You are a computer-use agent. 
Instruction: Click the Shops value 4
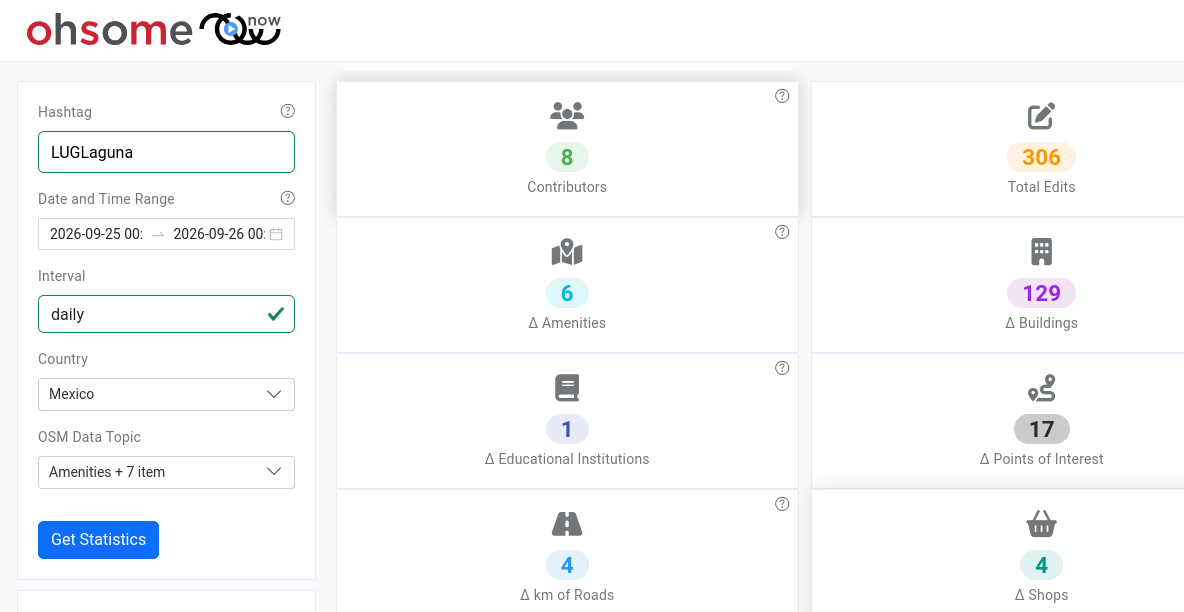pyautogui.click(x=1041, y=565)
